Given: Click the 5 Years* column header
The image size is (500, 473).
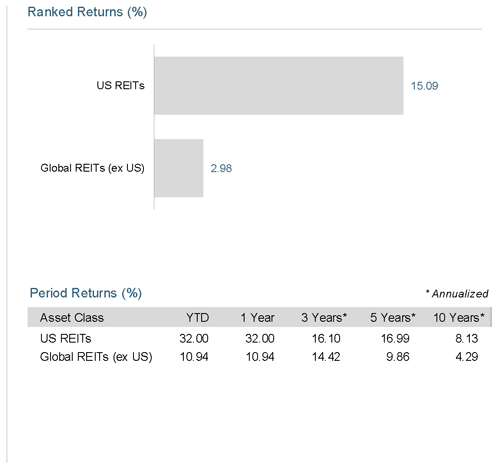Looking at the screenshot, I should pos(393,318).
